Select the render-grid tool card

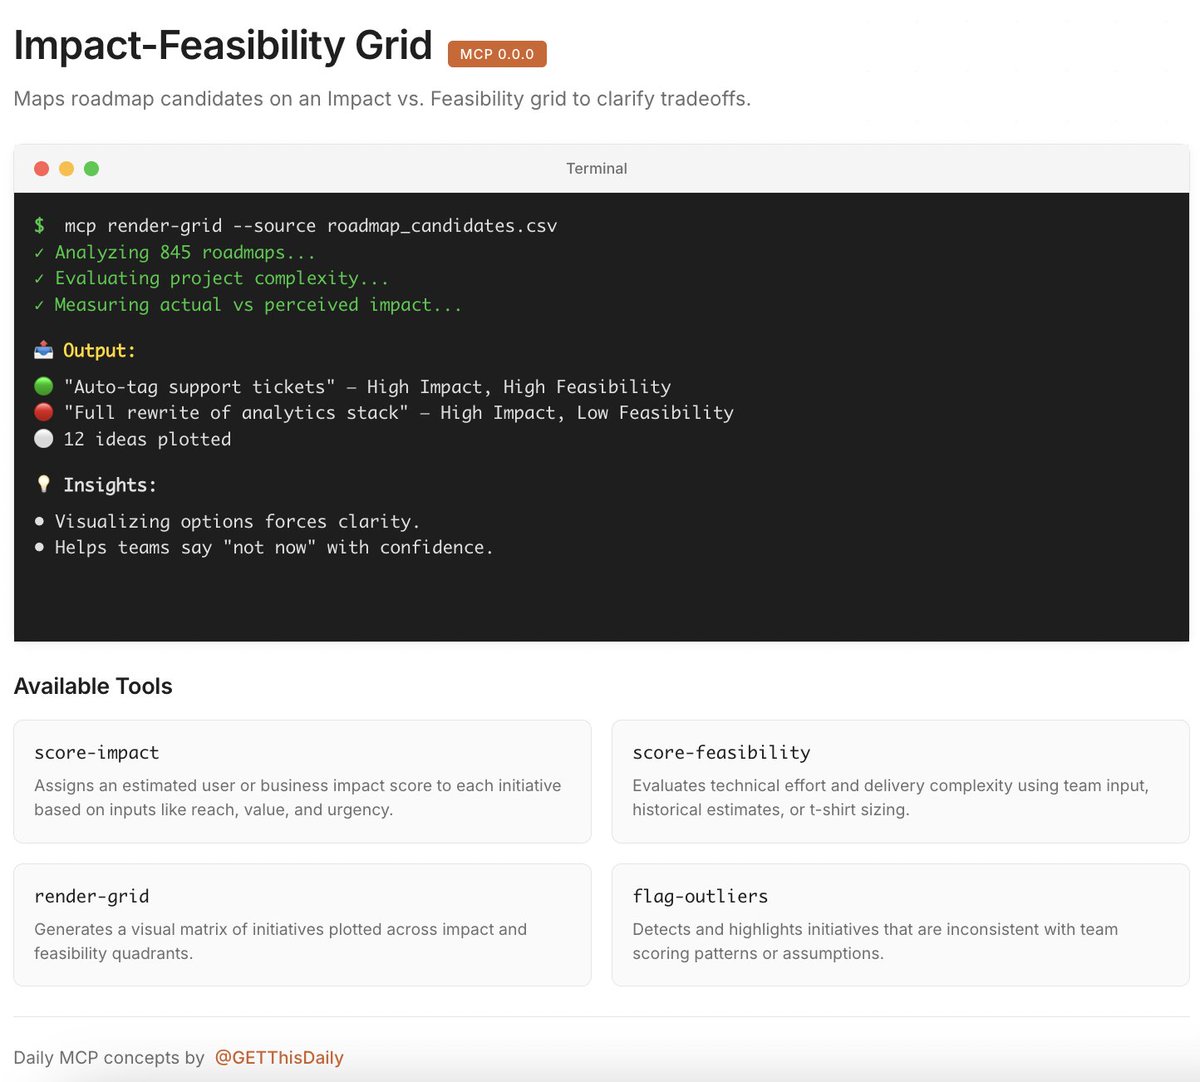pyautogui.click(x=302, y=925)
